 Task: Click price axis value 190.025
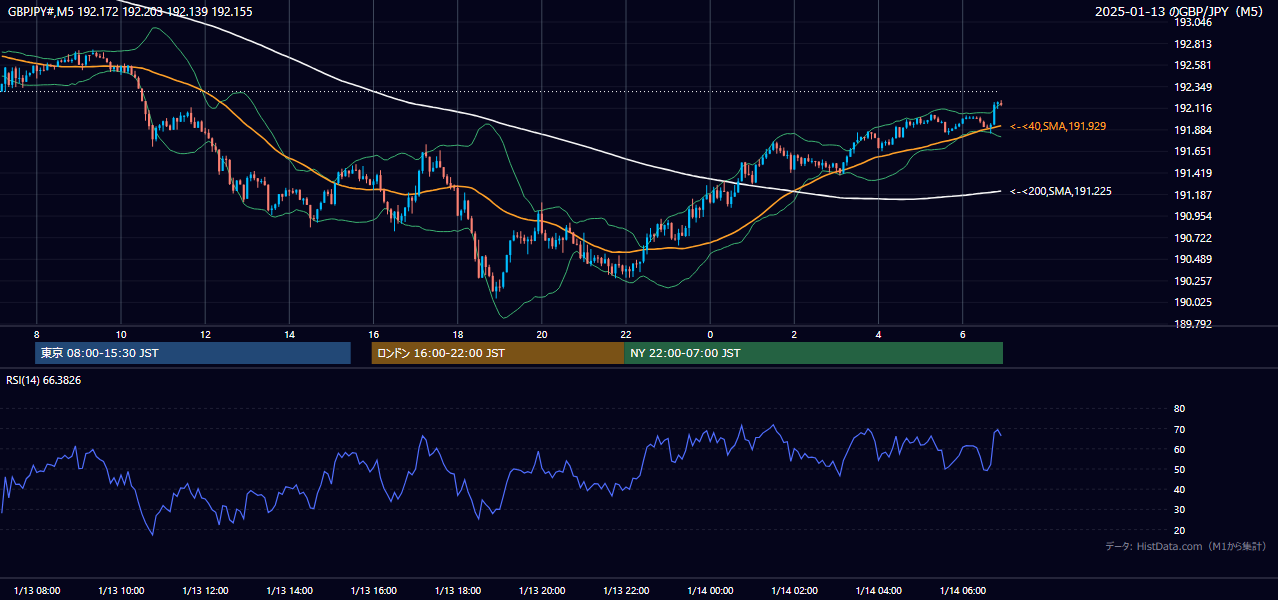(1193, 302)
